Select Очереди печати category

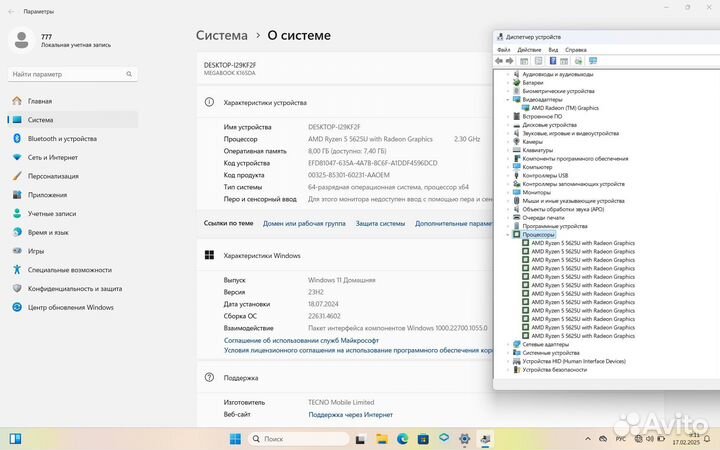[543, 218]
